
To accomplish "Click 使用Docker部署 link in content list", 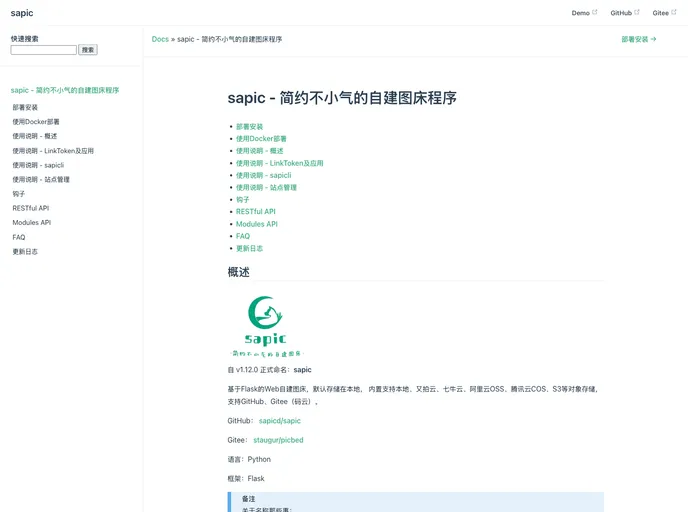I will click(261, 139).
